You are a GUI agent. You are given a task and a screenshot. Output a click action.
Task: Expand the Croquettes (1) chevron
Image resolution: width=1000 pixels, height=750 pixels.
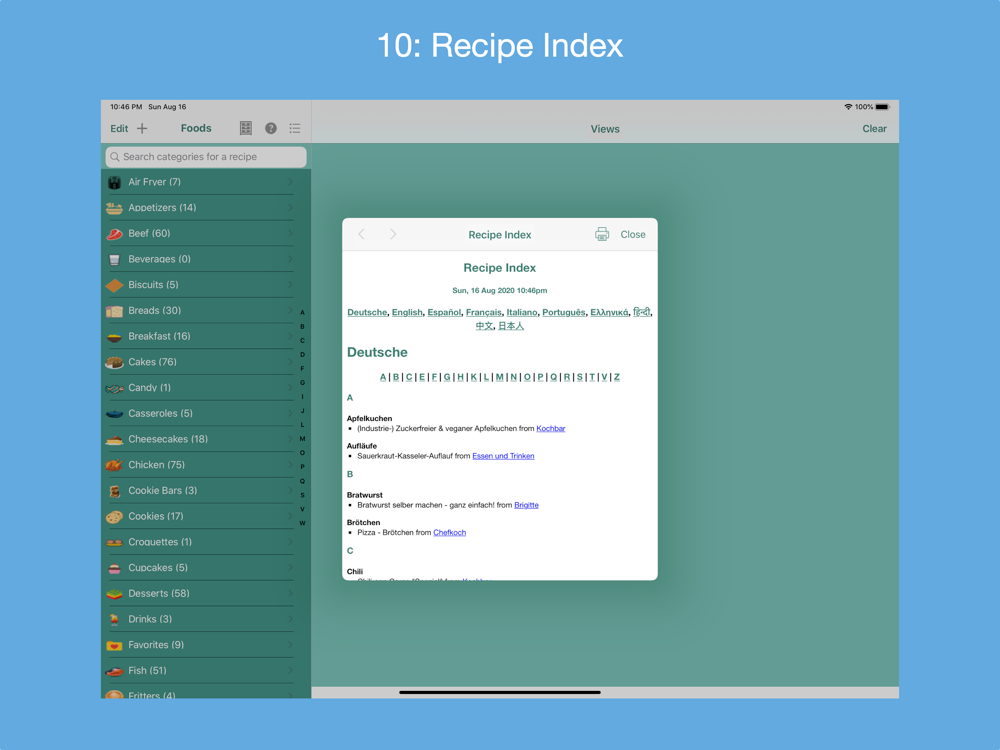290,541
